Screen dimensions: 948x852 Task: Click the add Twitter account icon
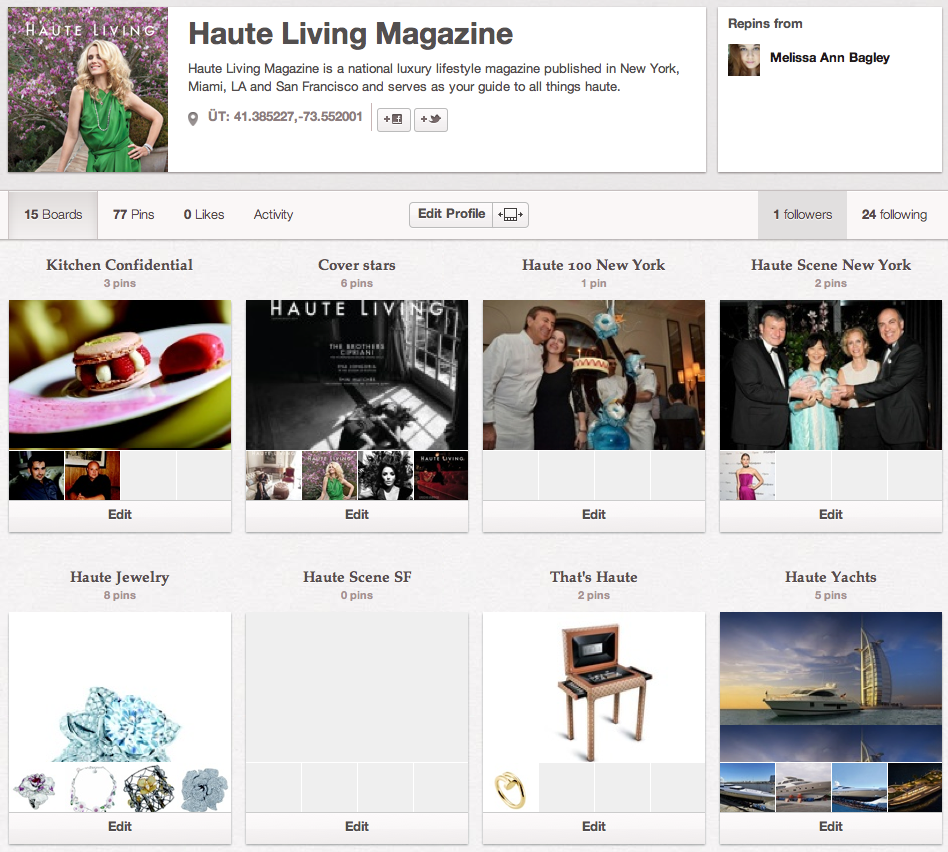(x=430, y=119)
